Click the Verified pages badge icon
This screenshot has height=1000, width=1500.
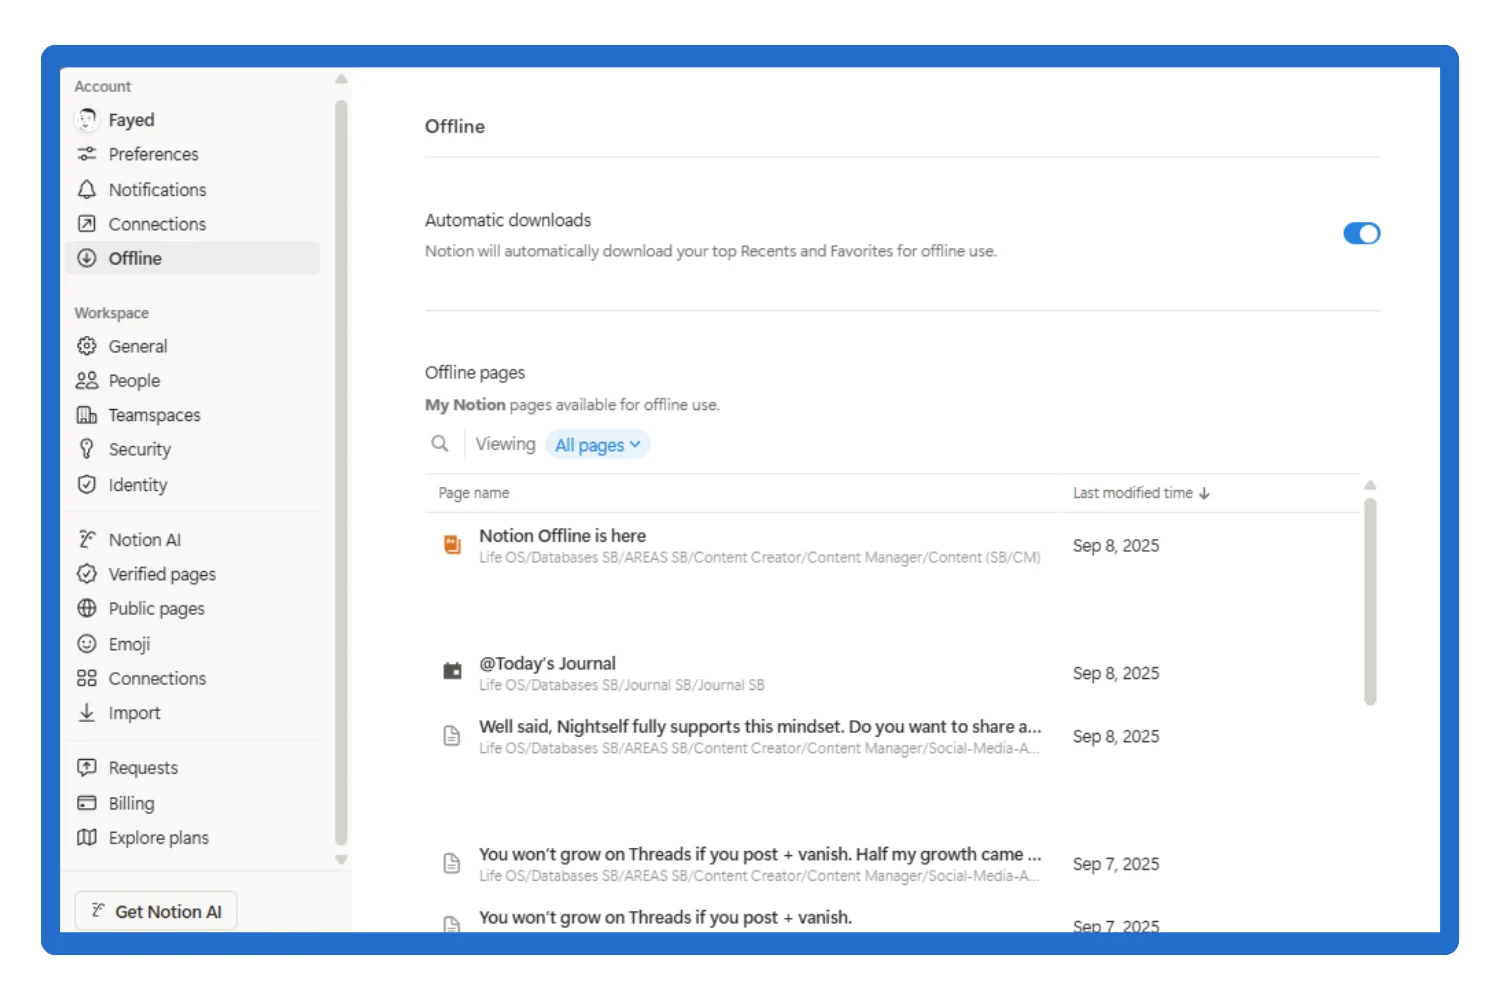tap(87, 574)
